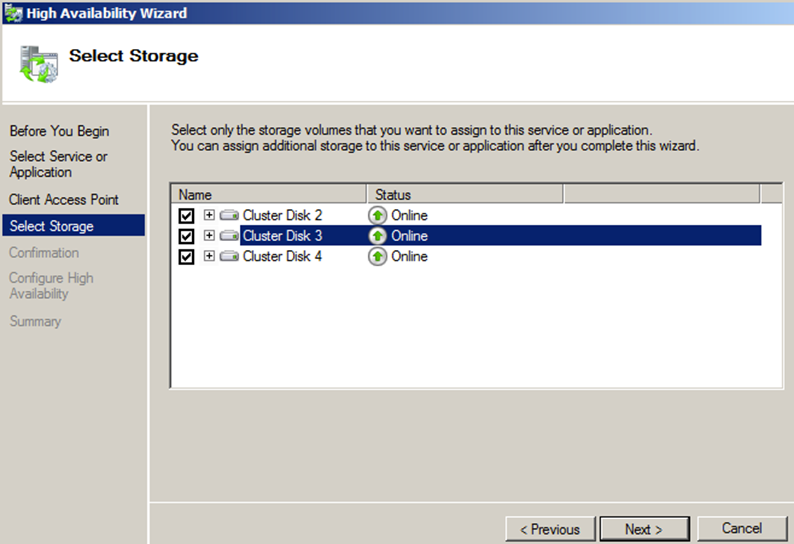The height and width of the screenshot is (544, 794).
Task: Expand the Cluster Disk 3 tree node
Action: coord(209,236)
